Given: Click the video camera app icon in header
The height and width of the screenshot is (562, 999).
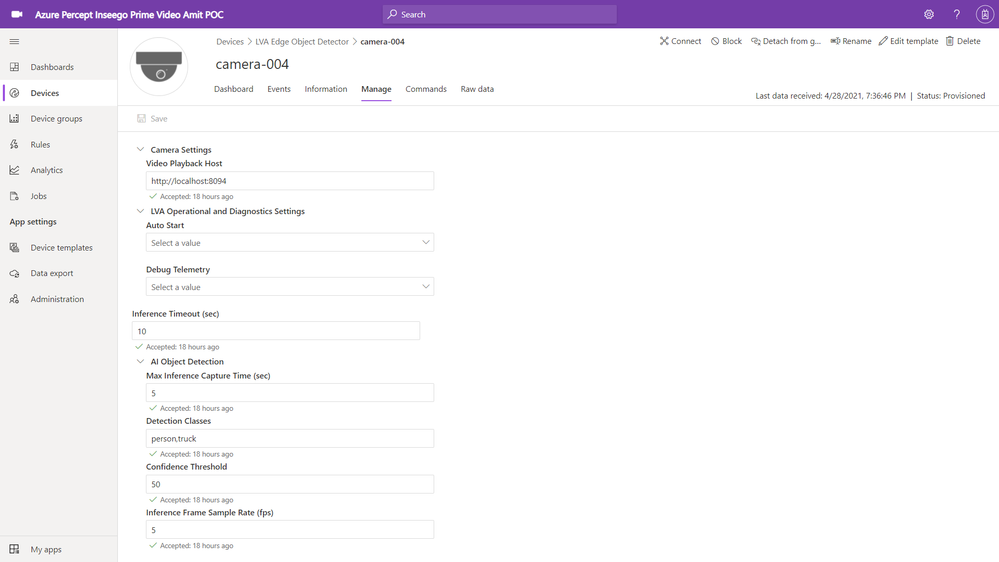Looking at the screenshot, I should 17,14.
